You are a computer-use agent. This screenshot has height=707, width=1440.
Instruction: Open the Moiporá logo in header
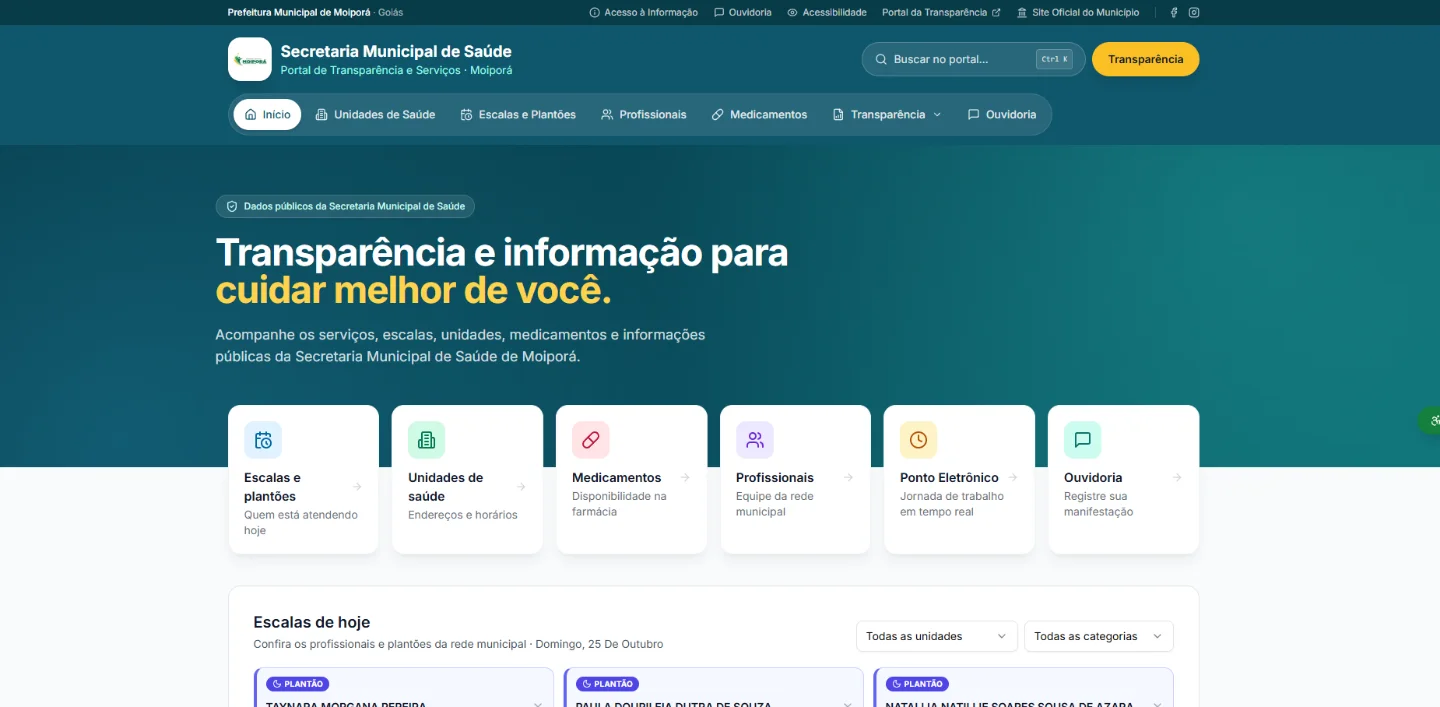(249, 59)
